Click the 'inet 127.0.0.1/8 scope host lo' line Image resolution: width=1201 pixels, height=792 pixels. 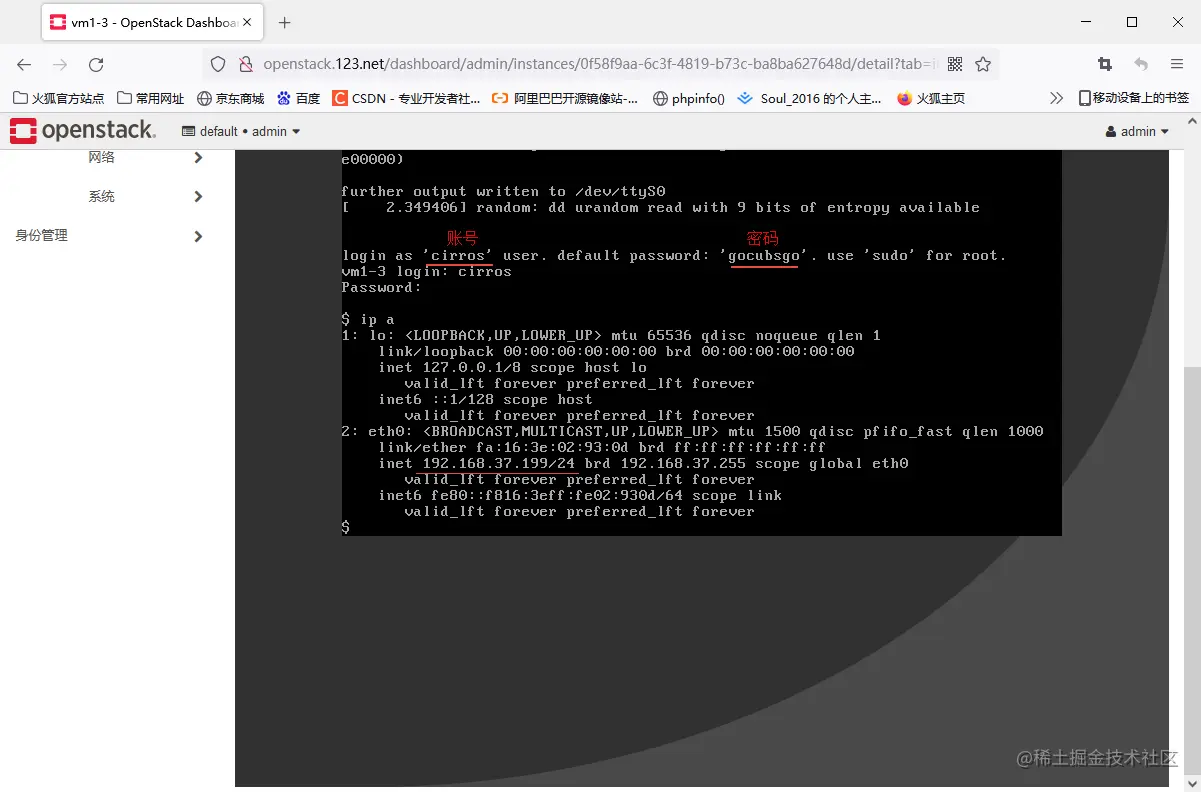[513, 367]
